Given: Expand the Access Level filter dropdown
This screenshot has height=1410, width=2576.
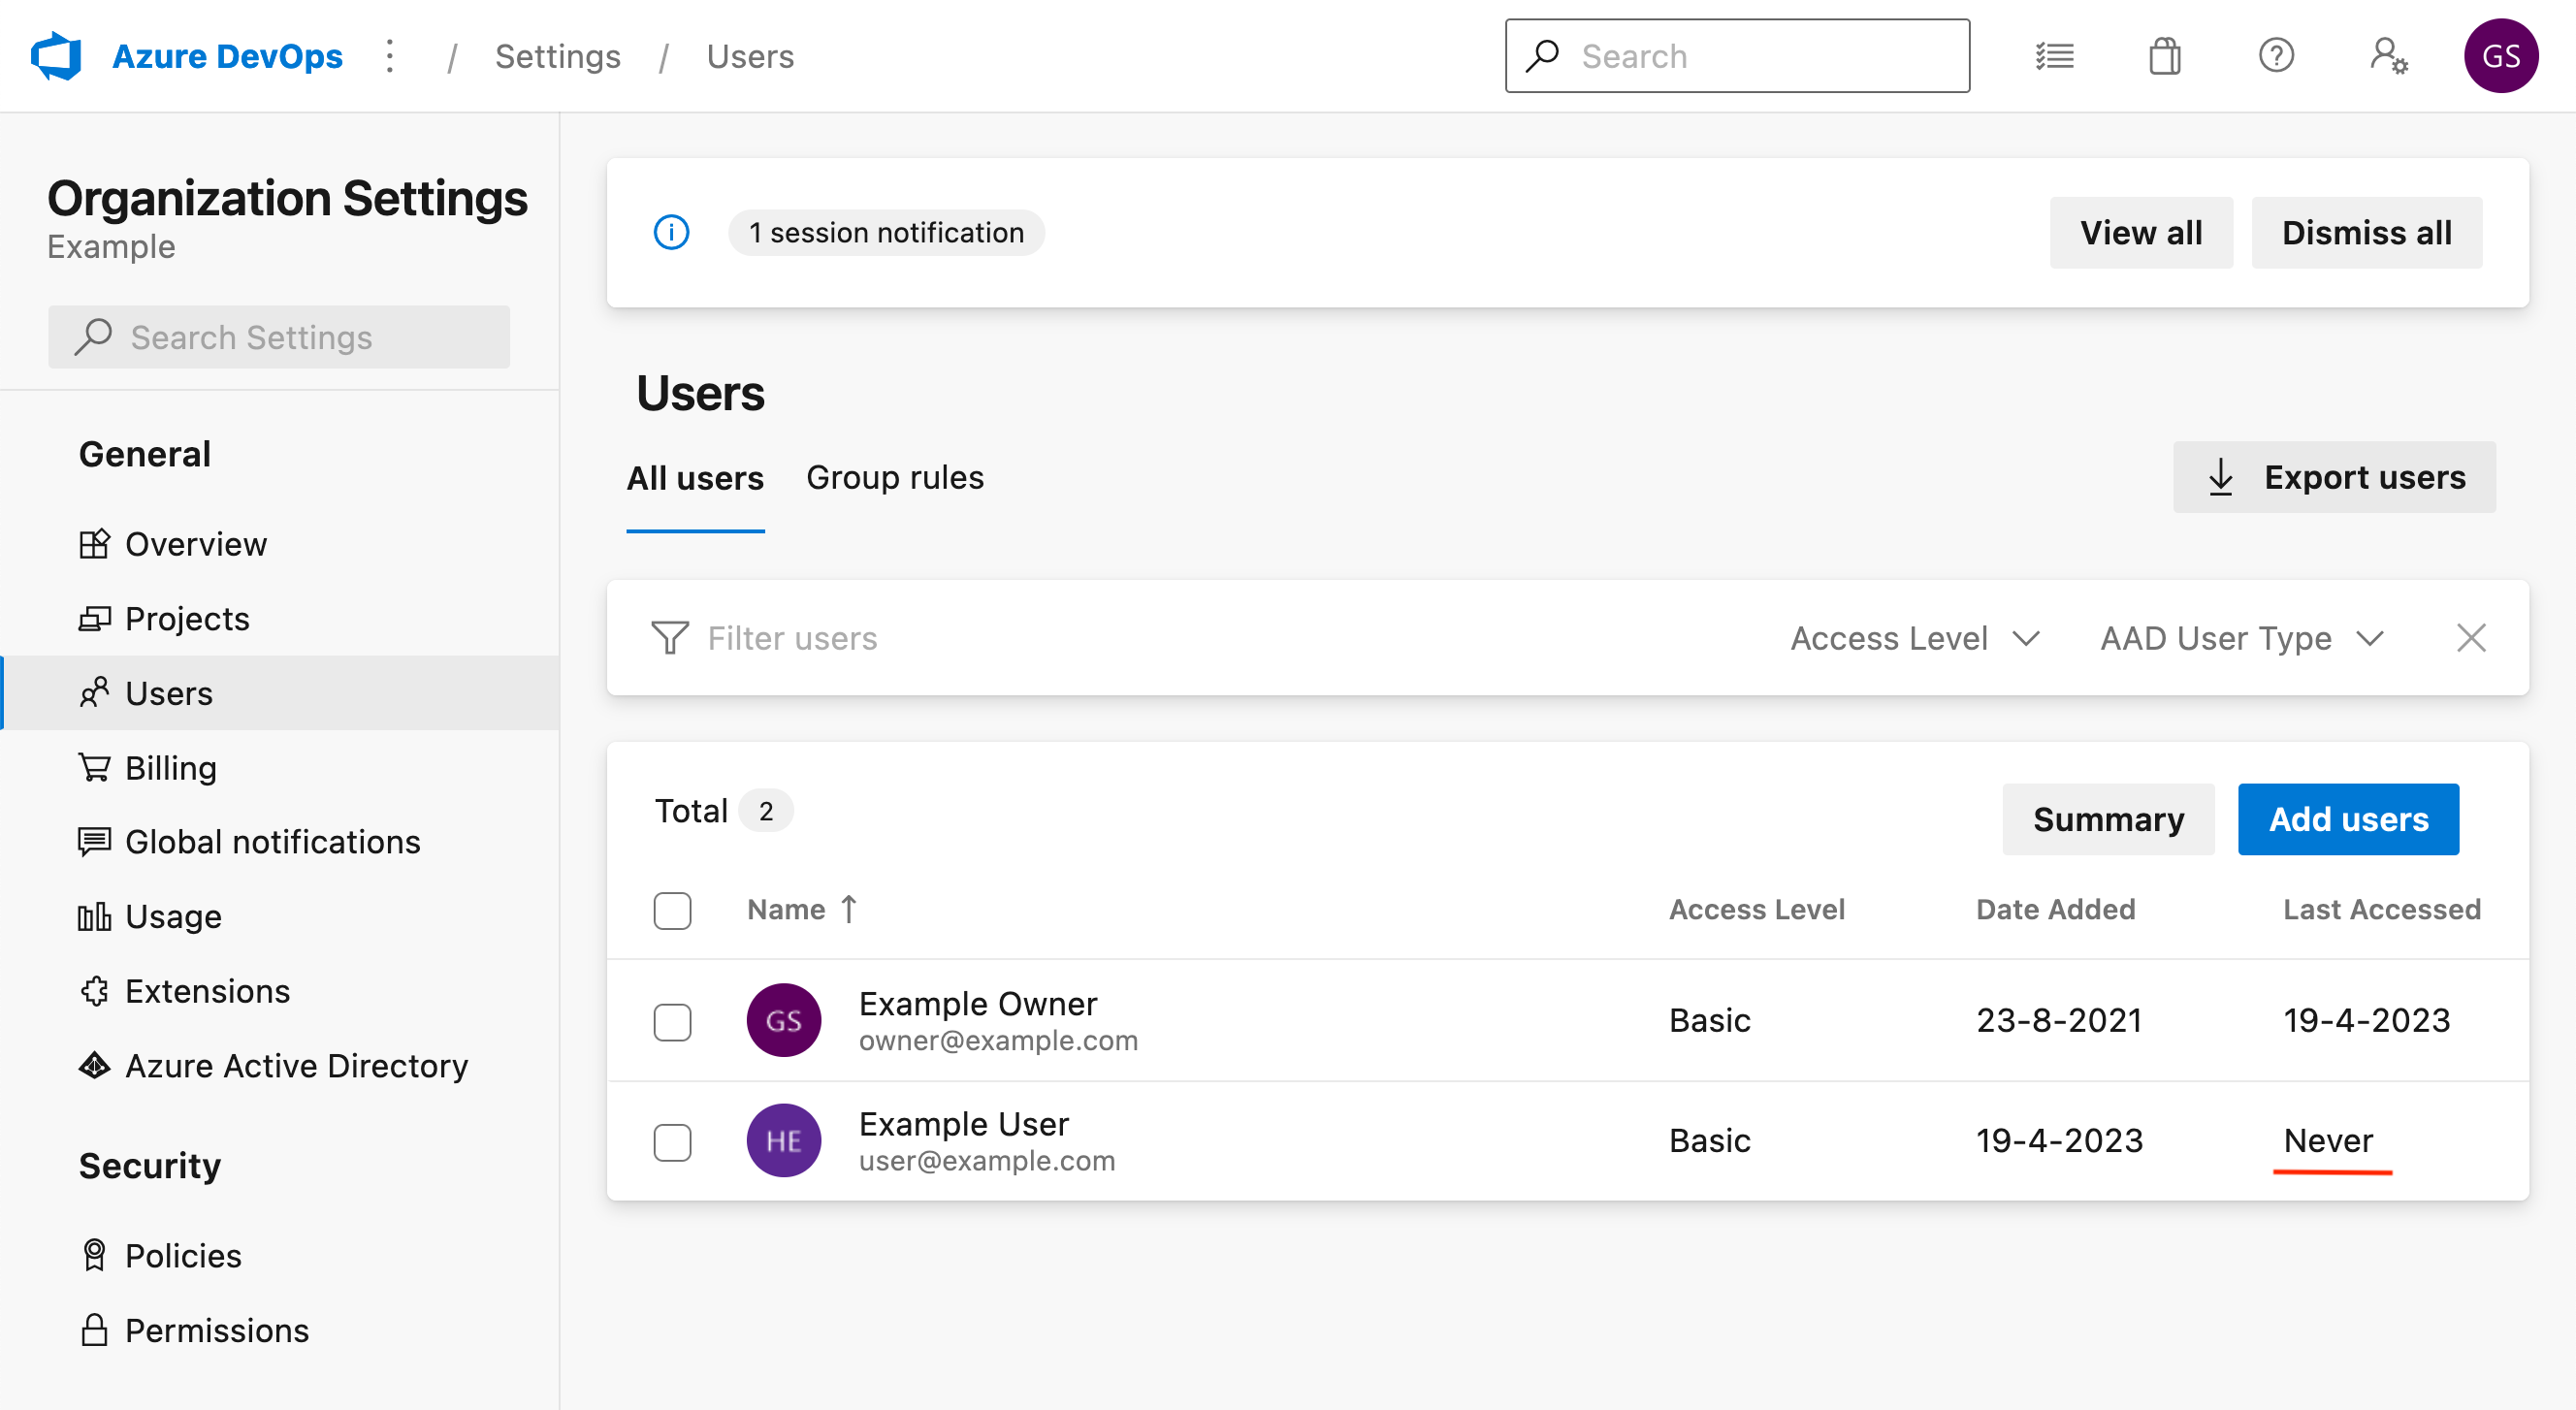Looking at the screenshot, I should tap(1914, 638).
